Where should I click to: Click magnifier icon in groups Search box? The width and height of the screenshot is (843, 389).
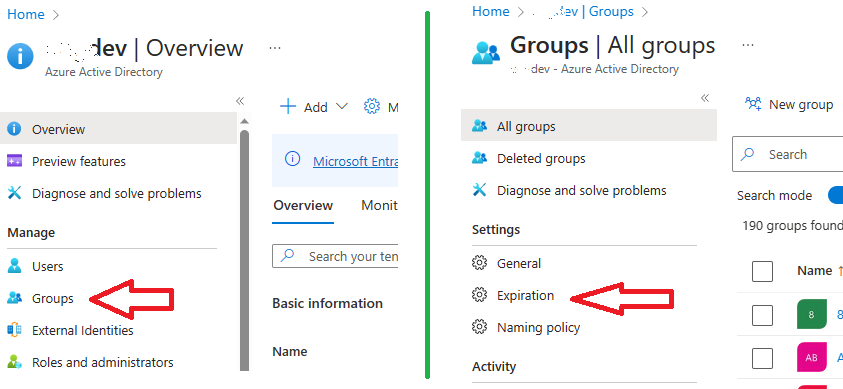748,155
